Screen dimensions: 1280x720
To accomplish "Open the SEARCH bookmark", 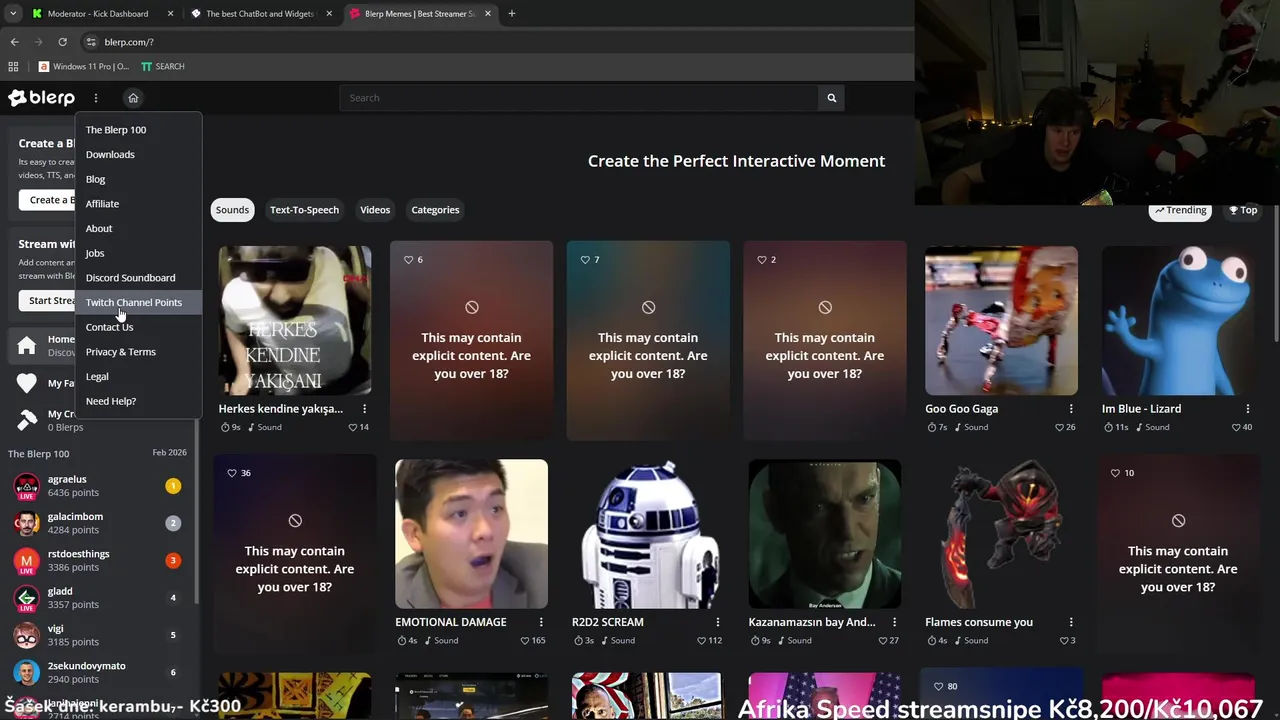I will pyautogui.click(x=163, y=67).
